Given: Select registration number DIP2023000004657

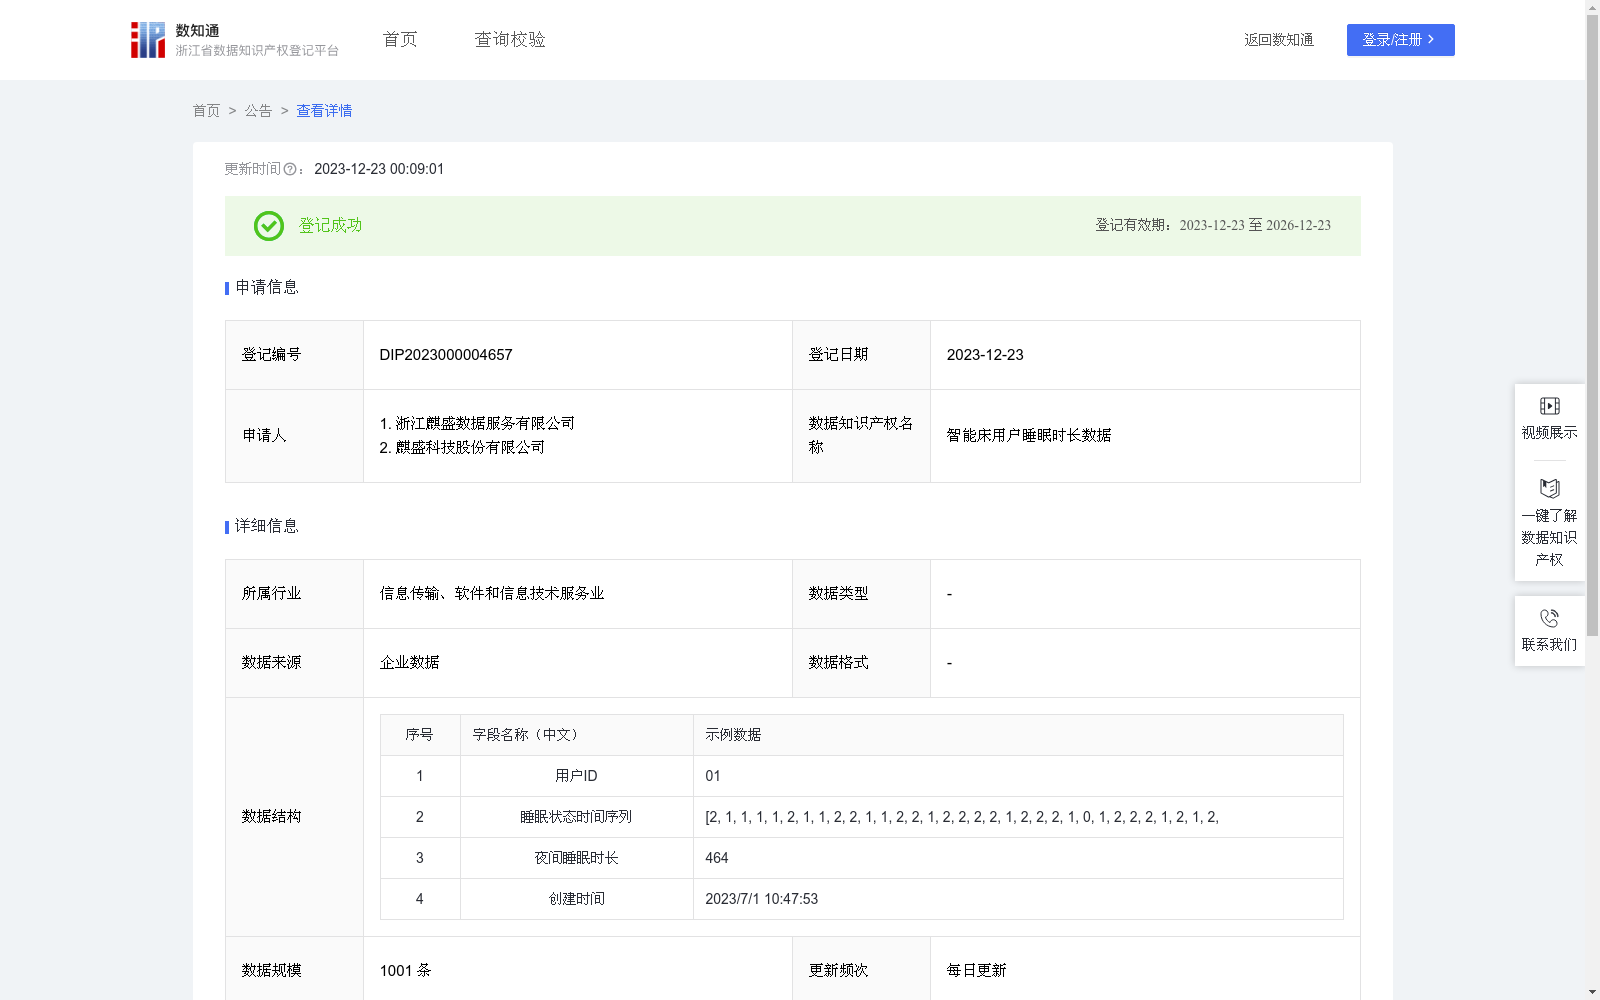Looking at the screenshot, I should (446, 355).
